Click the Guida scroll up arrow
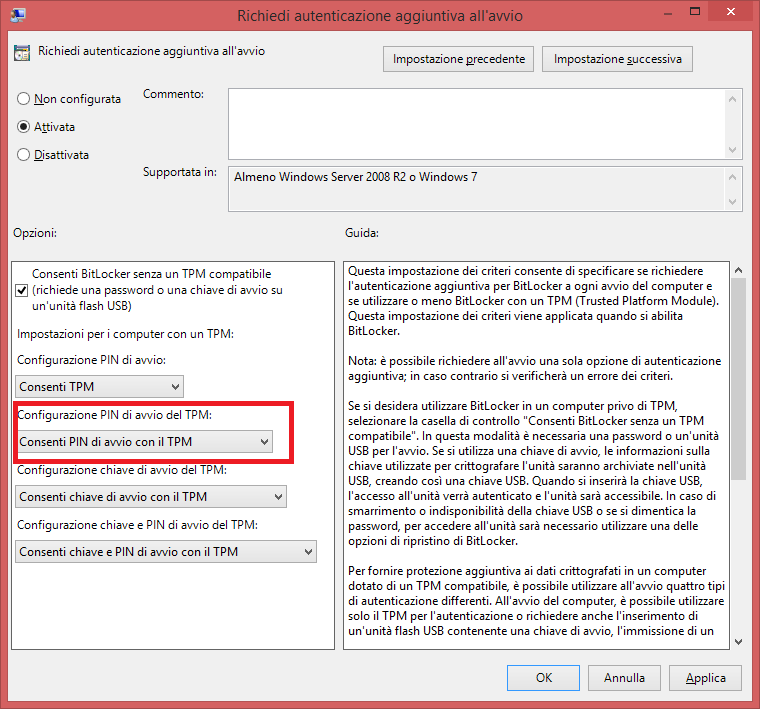The height and width of the screenshot is (709, 760). (x=738, y=270)
